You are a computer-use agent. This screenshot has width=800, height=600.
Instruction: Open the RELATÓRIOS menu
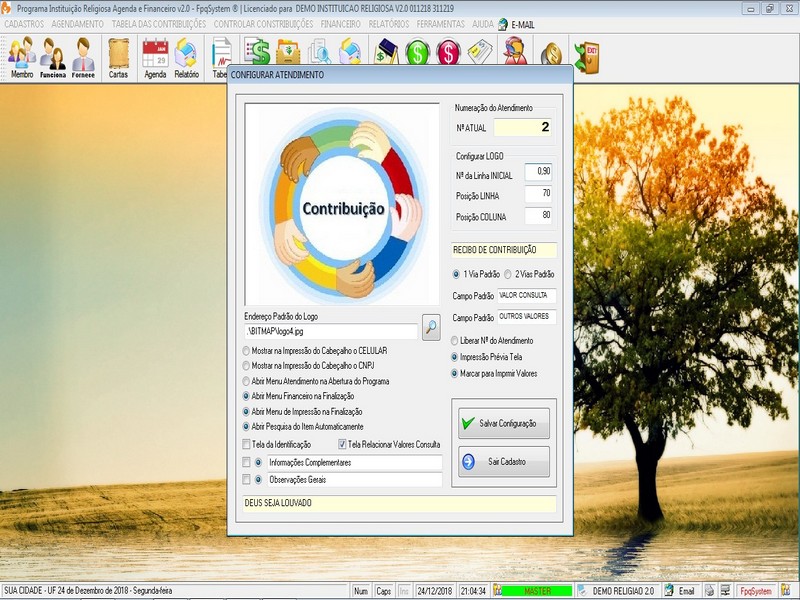coord(389,24)
